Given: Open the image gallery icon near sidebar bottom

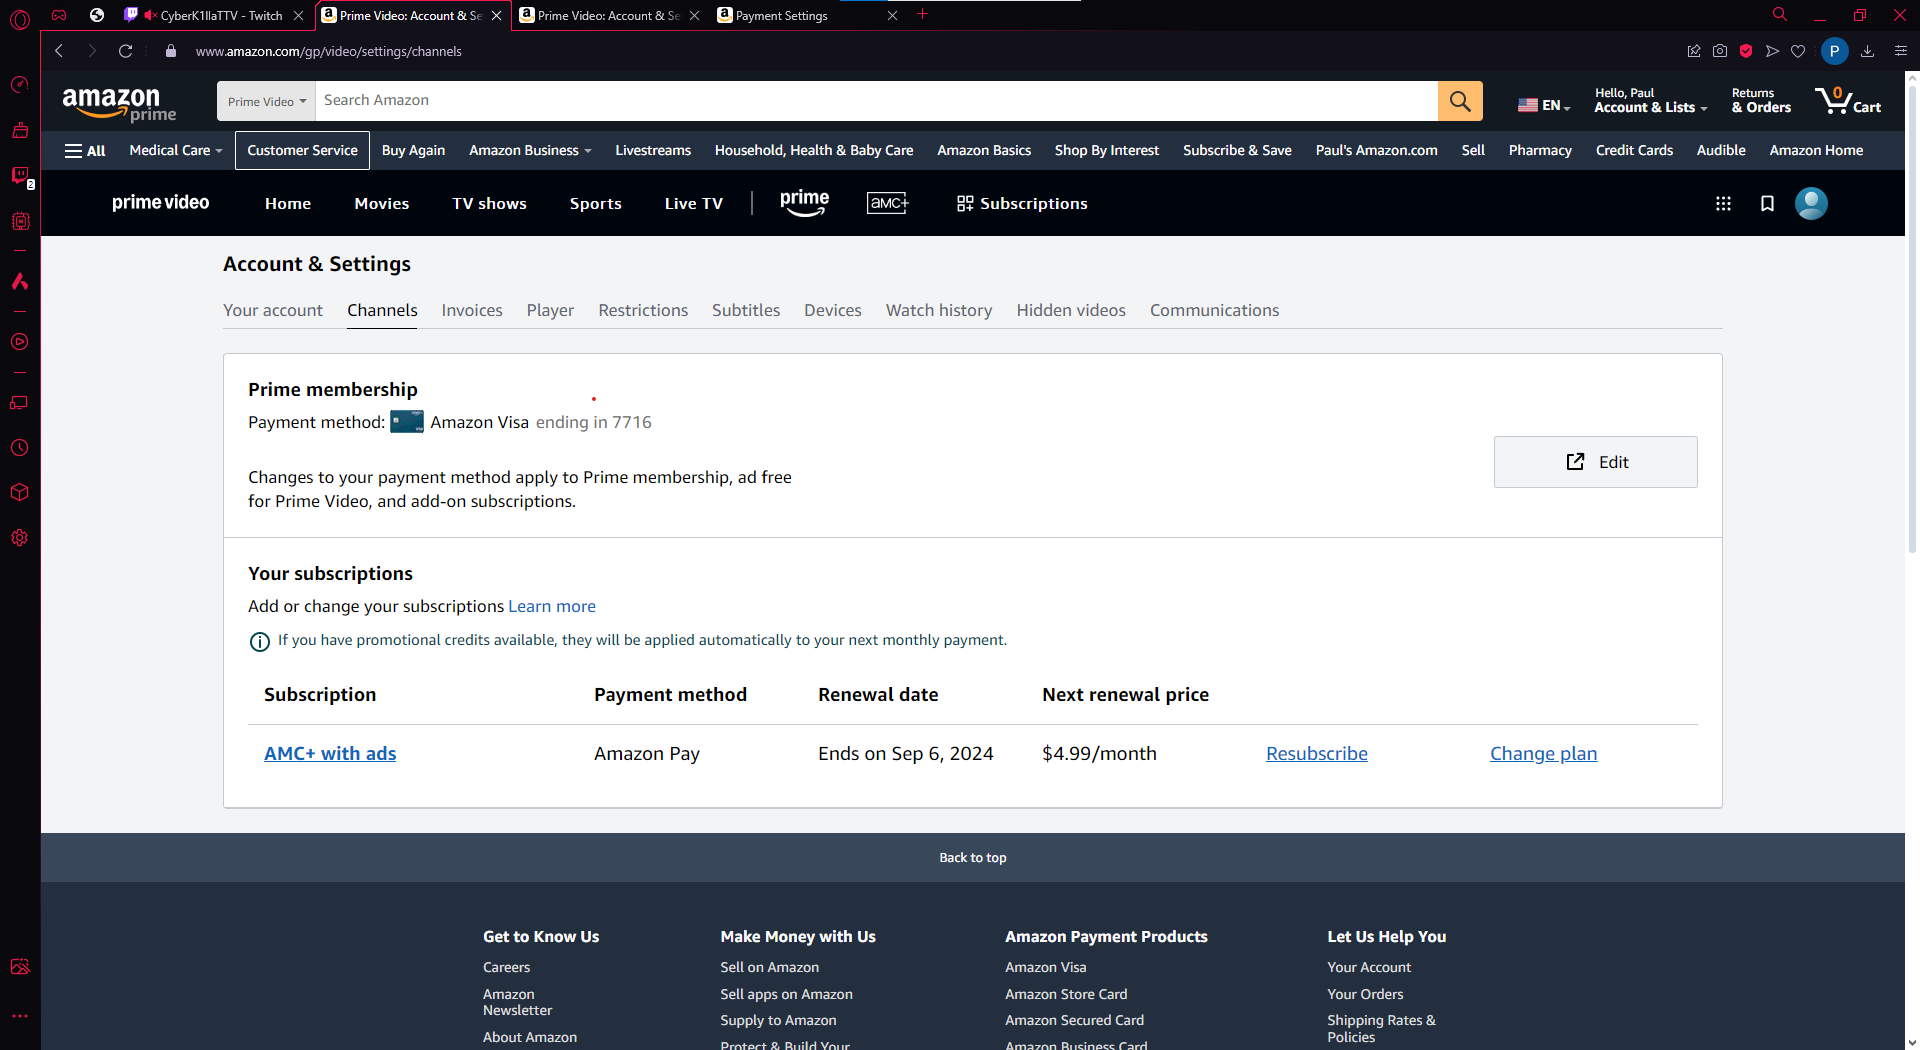Looking at the screenshot, I should click(x=20, y=967).
